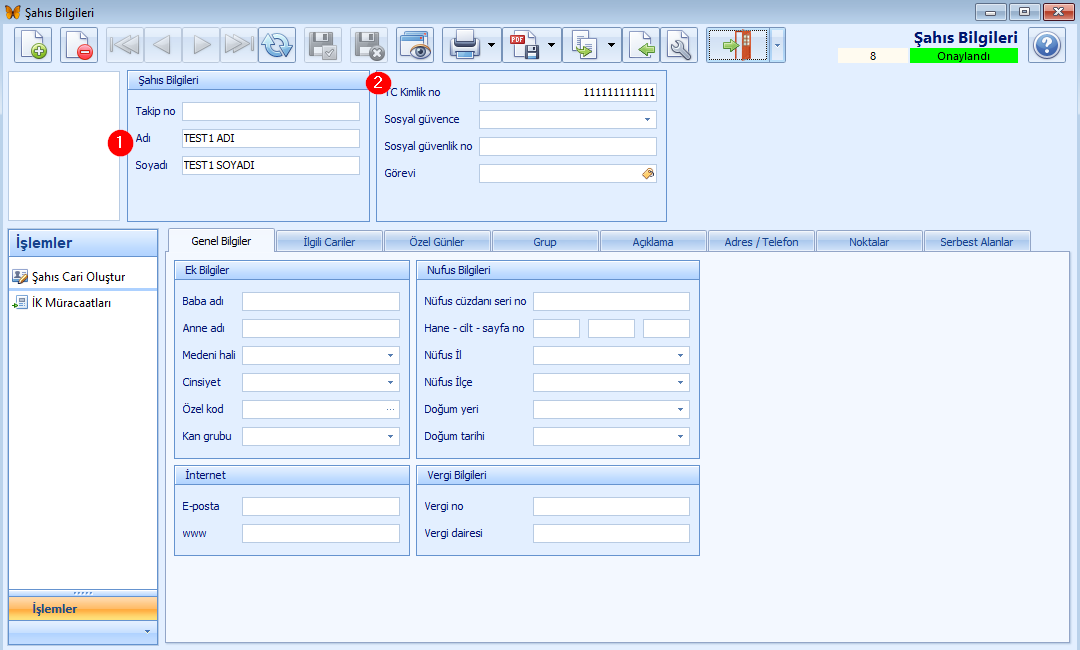Viewport: 1080px width, 650px height.
Task: Expand the navigation pane options arrow below İşlemler
Action: coord(147,631)
